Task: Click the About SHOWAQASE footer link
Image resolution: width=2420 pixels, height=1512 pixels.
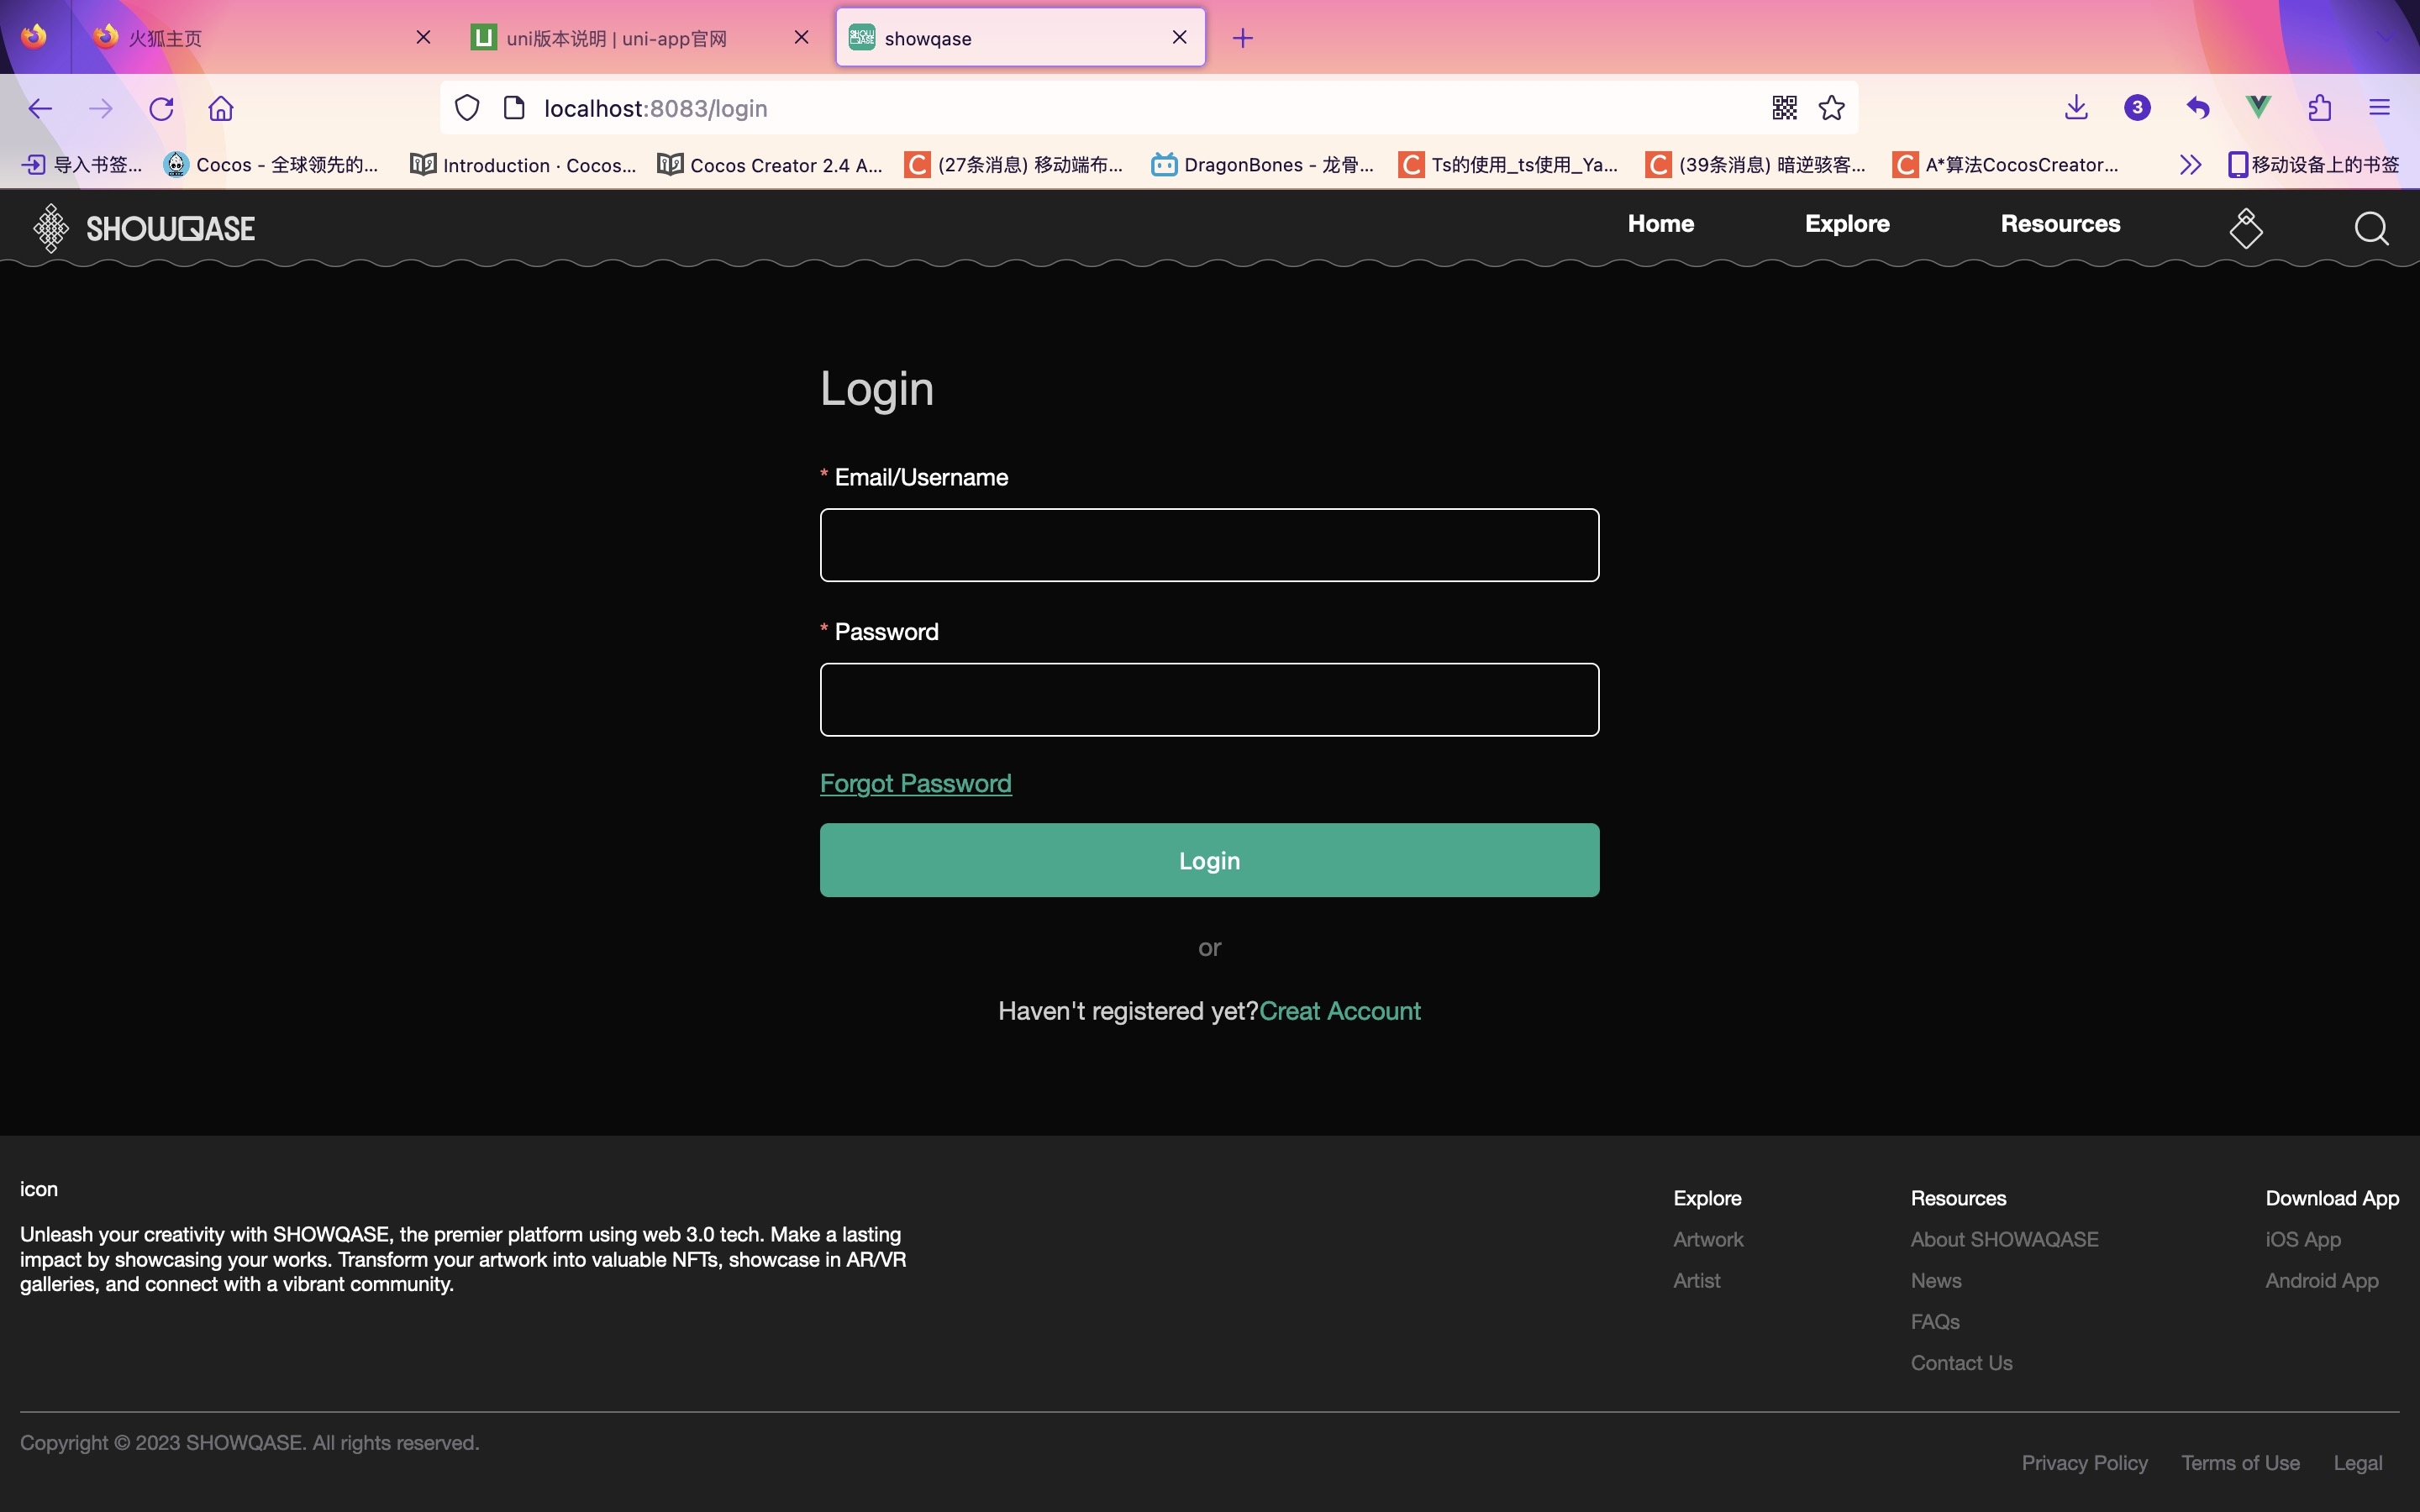Action: tap(2004, 1239)
